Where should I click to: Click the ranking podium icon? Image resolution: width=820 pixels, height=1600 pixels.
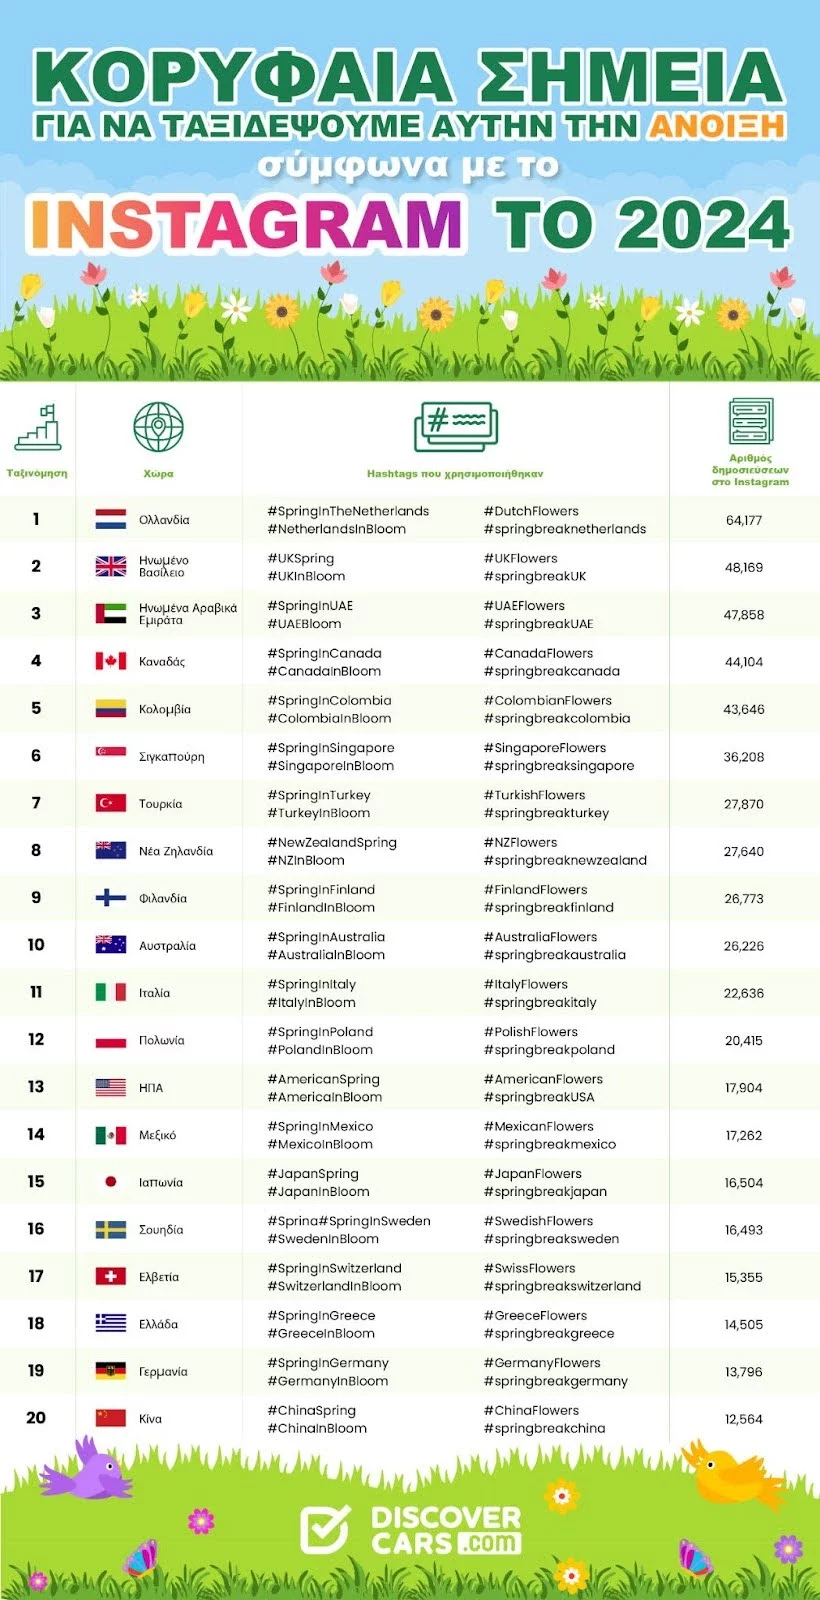pyautogui.click(x=38, y=427)
